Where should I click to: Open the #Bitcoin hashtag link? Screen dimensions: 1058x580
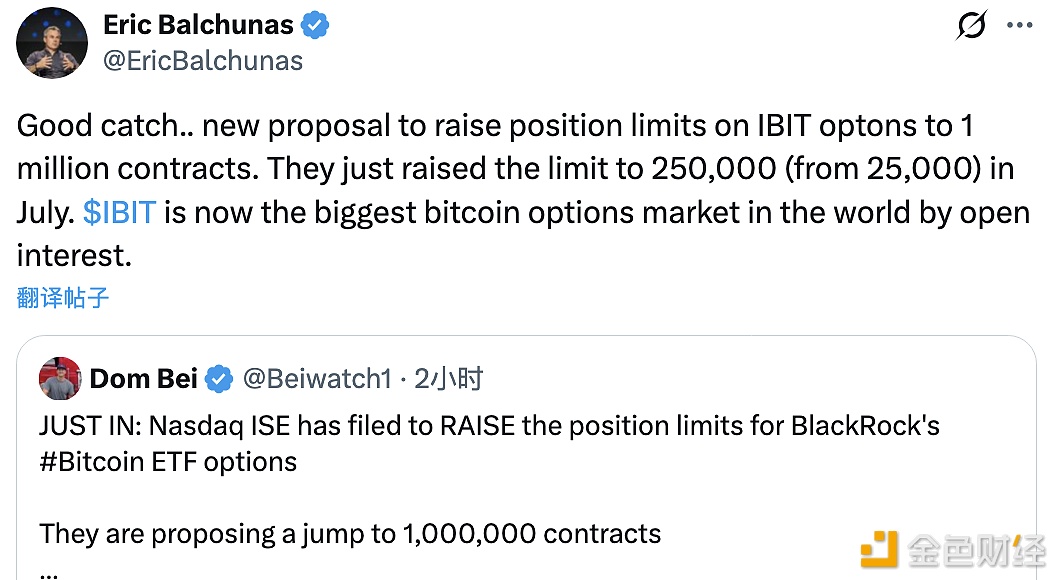point(90,461)
